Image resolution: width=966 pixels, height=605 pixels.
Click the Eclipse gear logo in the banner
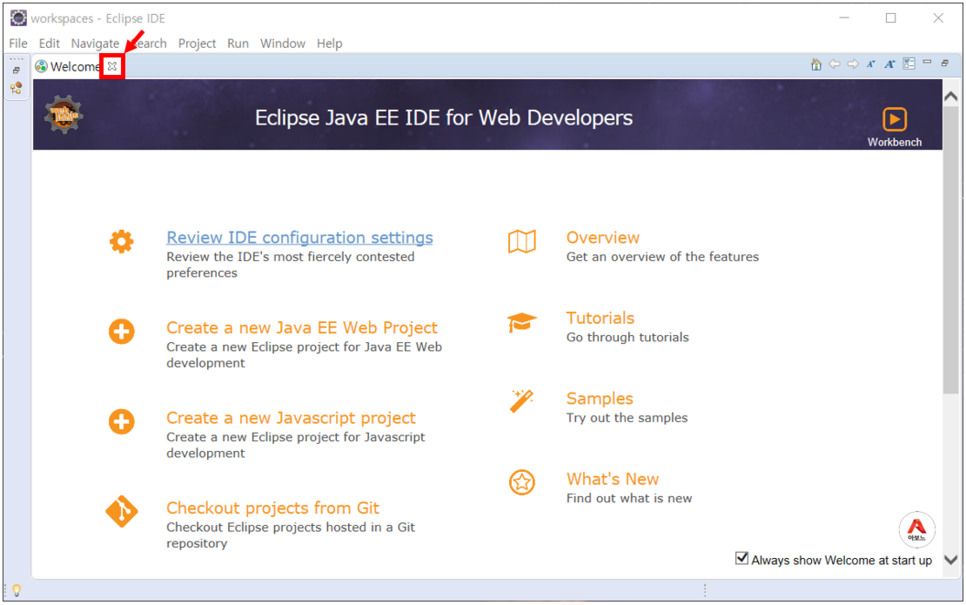(x=63, y=115)
